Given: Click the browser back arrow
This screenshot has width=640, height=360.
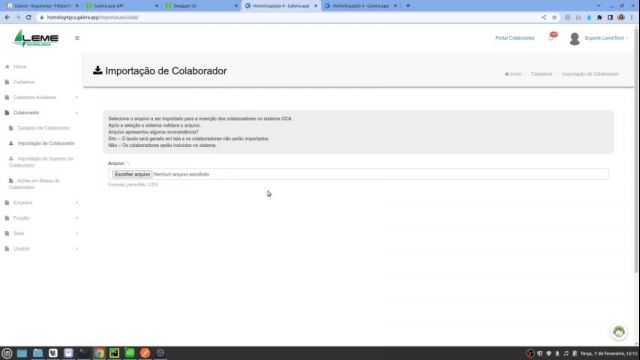Looking at the screenshot, I should [7, 18].
